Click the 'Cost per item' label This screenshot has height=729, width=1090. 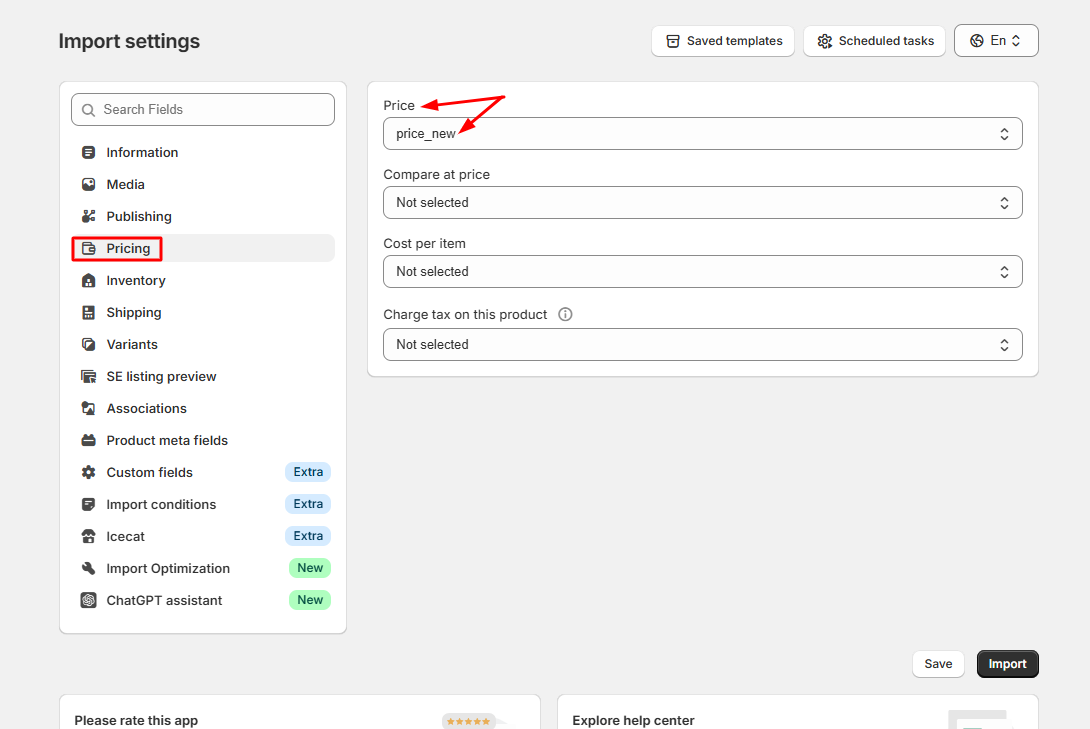click(x=425, y=243)
